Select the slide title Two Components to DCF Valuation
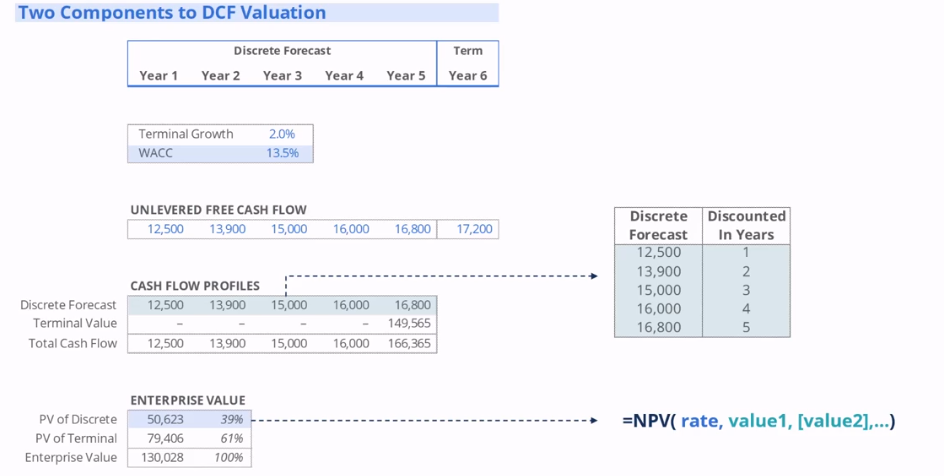Viewport: 944px width, 476px height. pos(172,13)
